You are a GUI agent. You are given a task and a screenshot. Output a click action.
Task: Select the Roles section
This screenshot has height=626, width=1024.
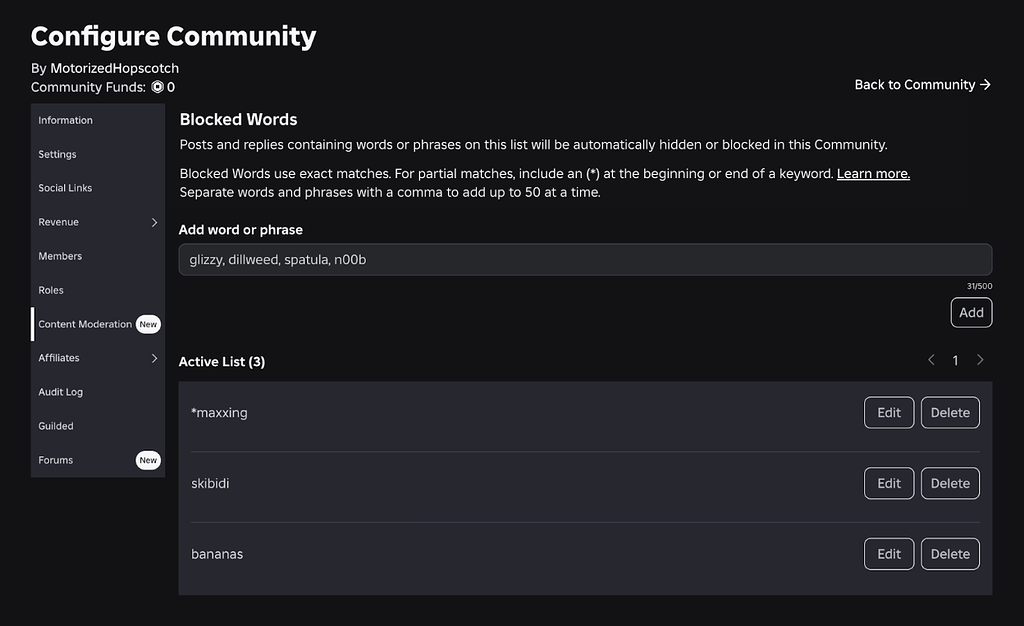[x=50, y=290]
